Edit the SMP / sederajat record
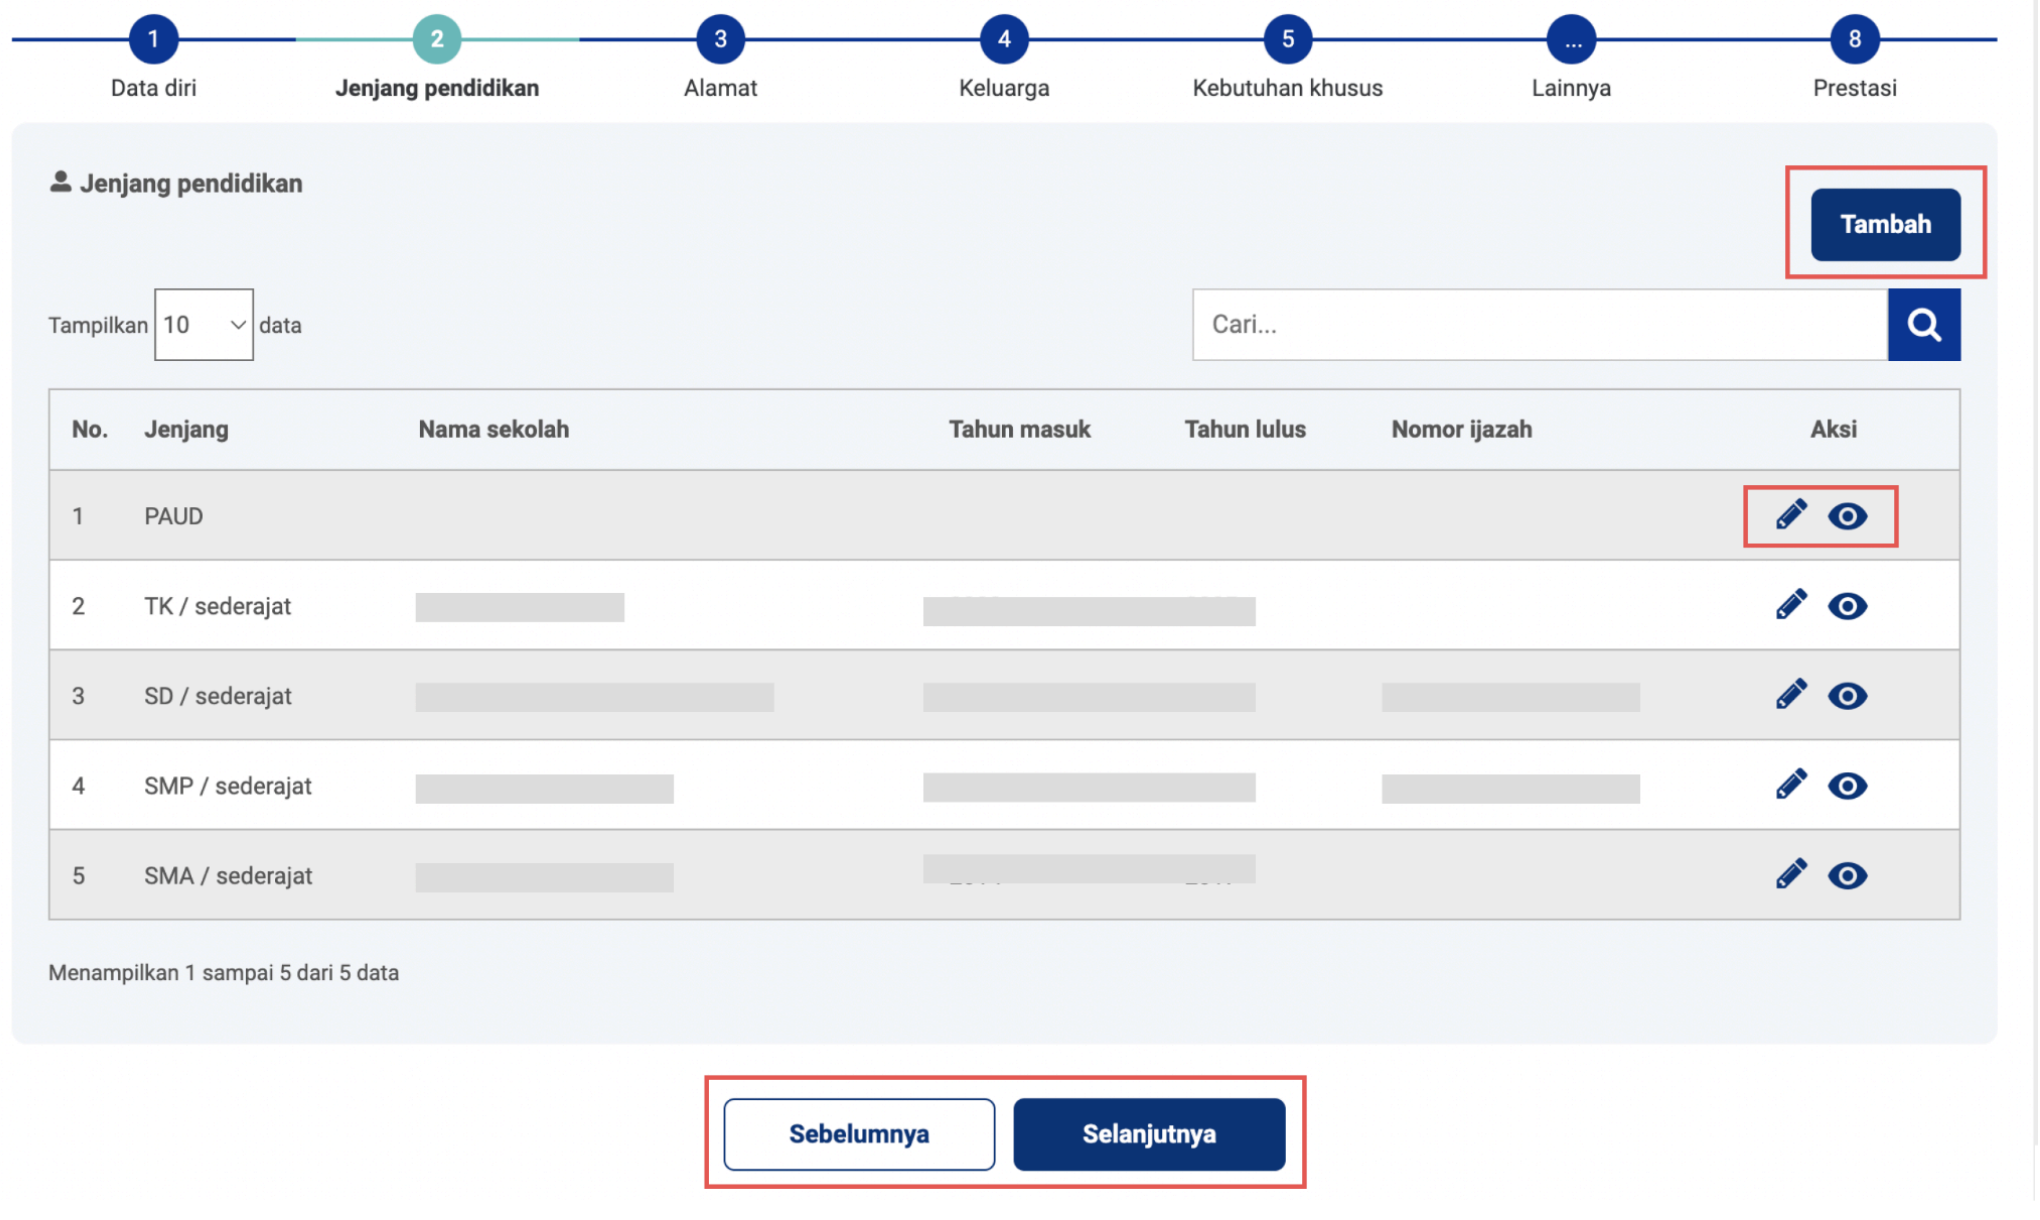This screenshot has width=2040, height=1220. (1791, 785)
